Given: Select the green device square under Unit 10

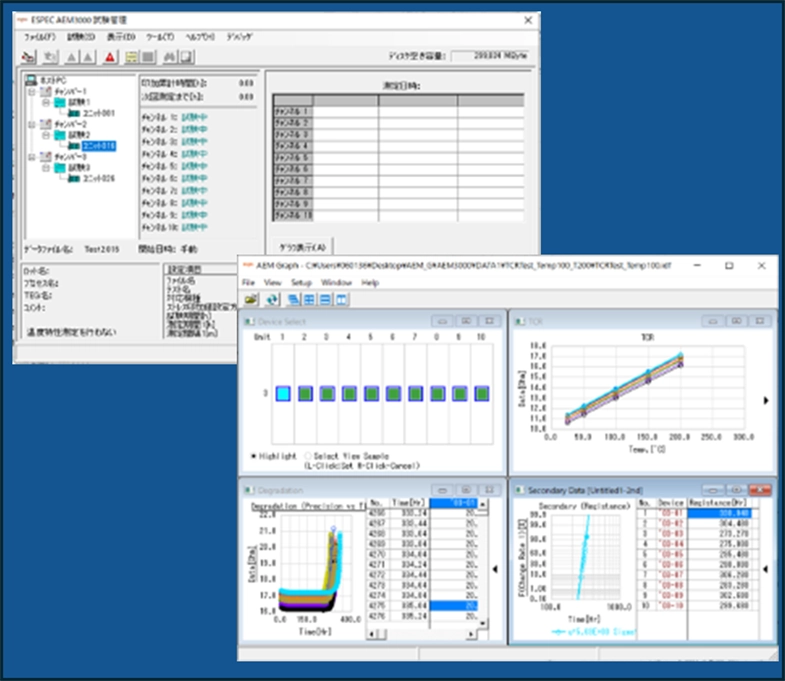Looking at the screenshot, I should coord(481,394).
